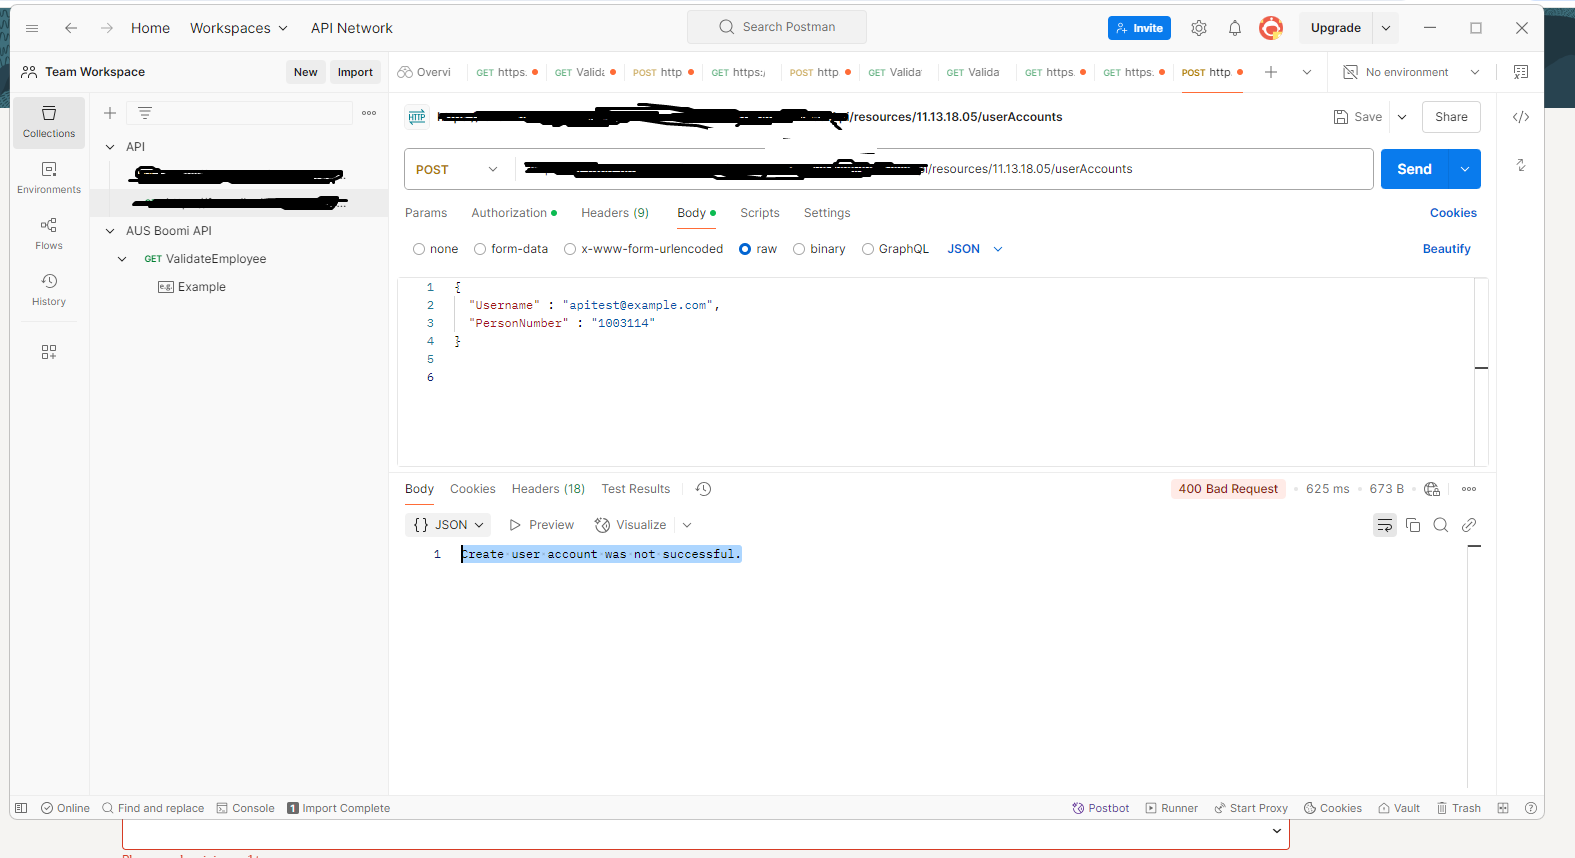Open the hamburger menu icon
The height and width of the screenshot is (858, 1575).
pos(32,28)
